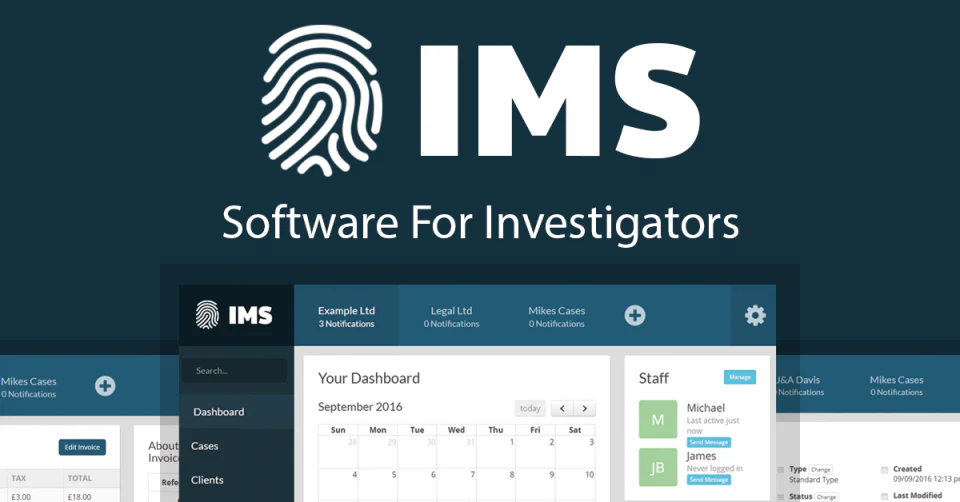Click the calendar icon beside Created

884,470
